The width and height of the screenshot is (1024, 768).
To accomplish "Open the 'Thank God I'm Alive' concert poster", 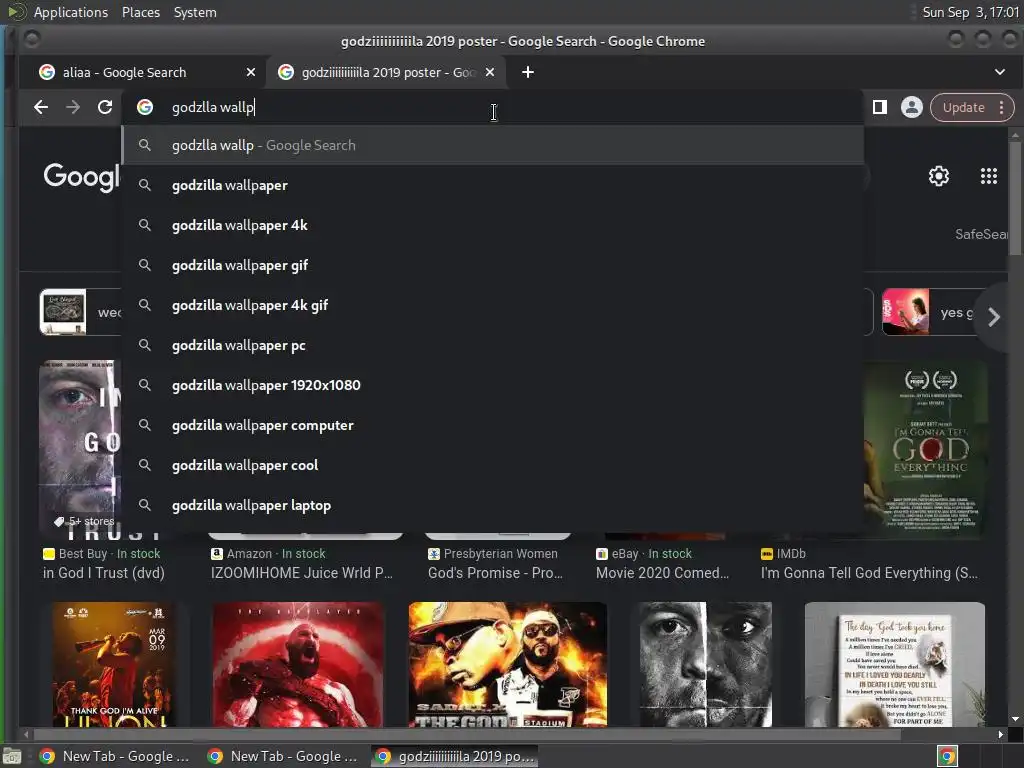I will point(114,664).
